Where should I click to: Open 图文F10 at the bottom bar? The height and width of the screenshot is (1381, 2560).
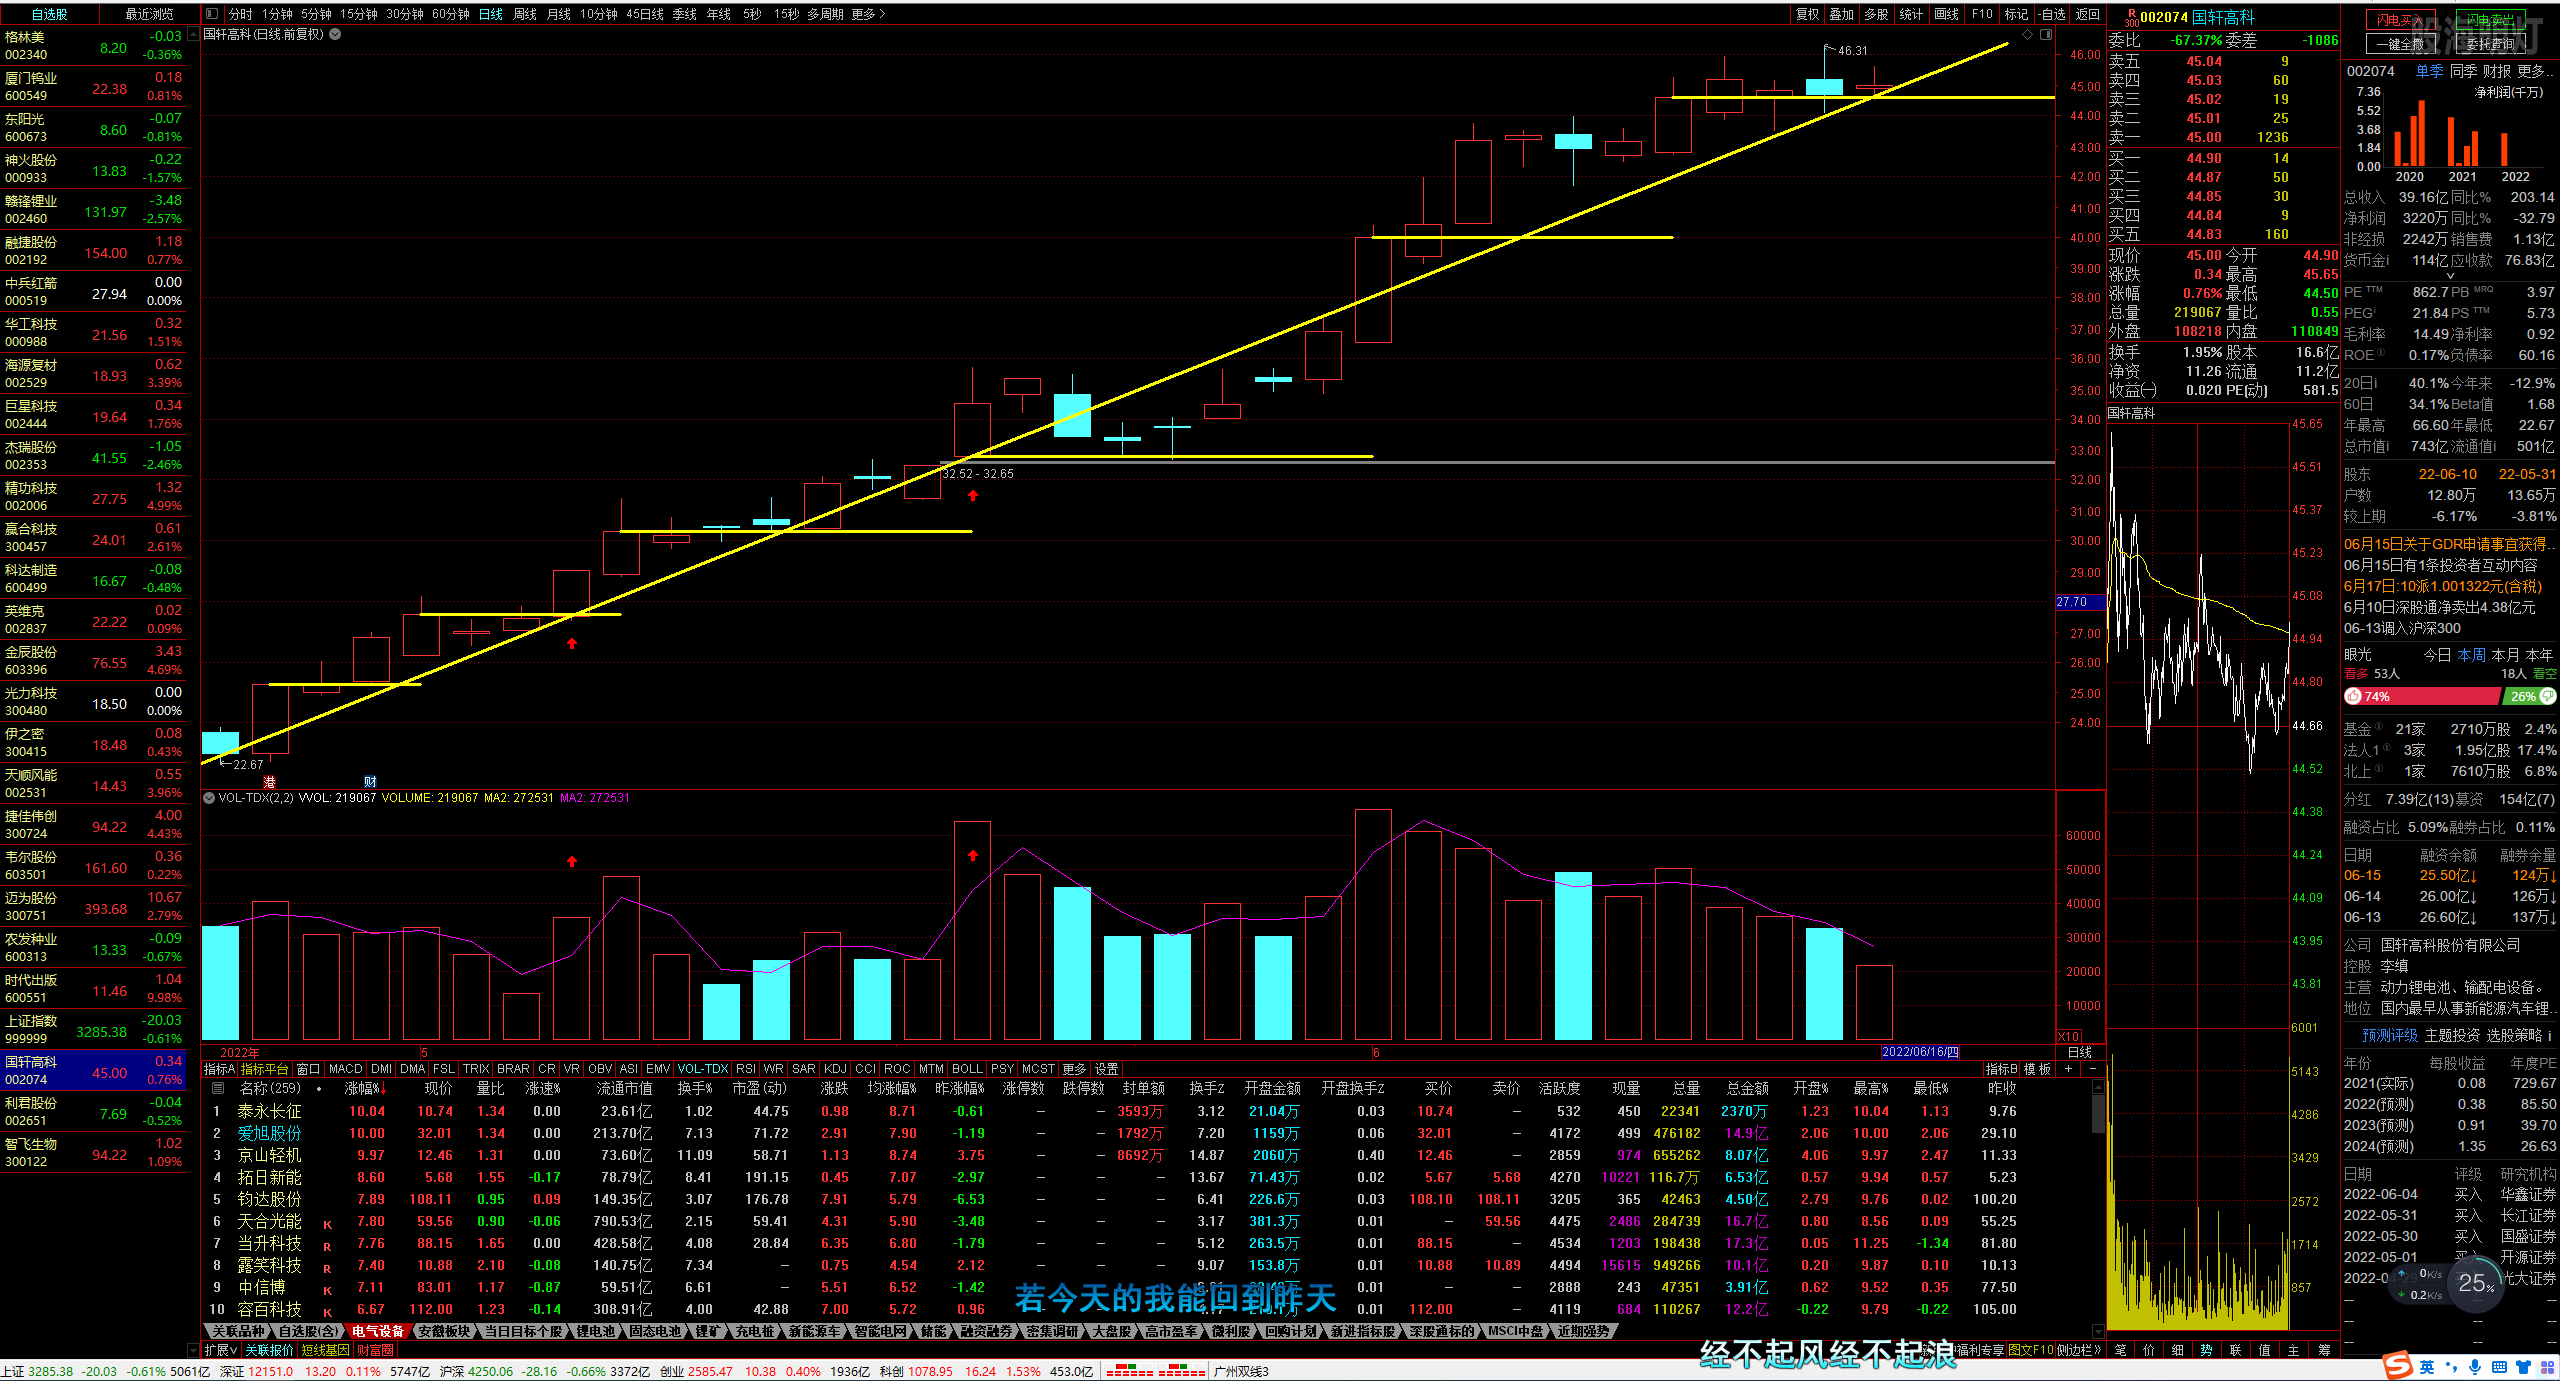pos(2031,1350)
